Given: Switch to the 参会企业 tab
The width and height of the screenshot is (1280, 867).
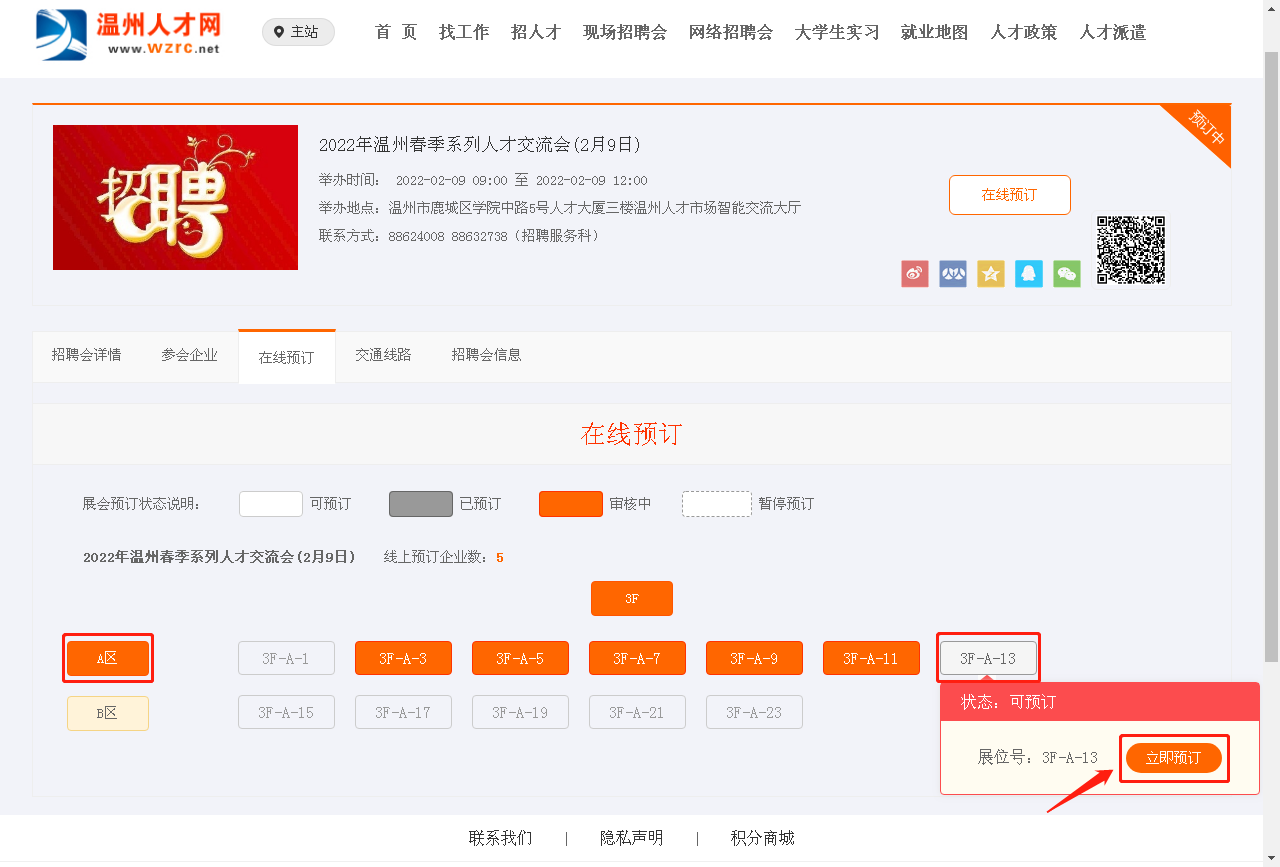Looking at the screenshot, I should point(189,355).
